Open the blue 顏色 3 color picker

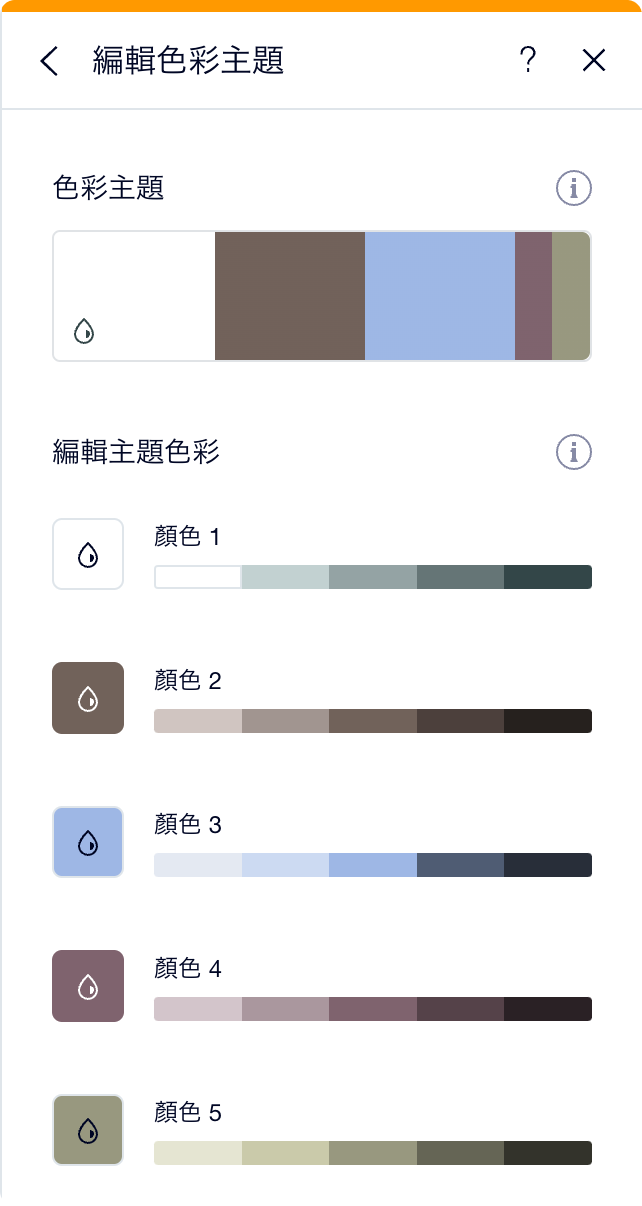tap(88, 842)
